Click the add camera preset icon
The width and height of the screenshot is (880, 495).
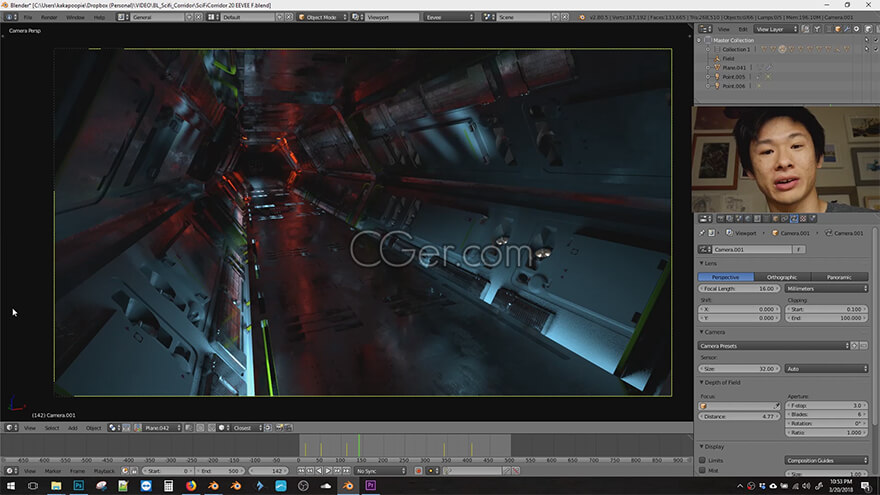click(854, 346)
